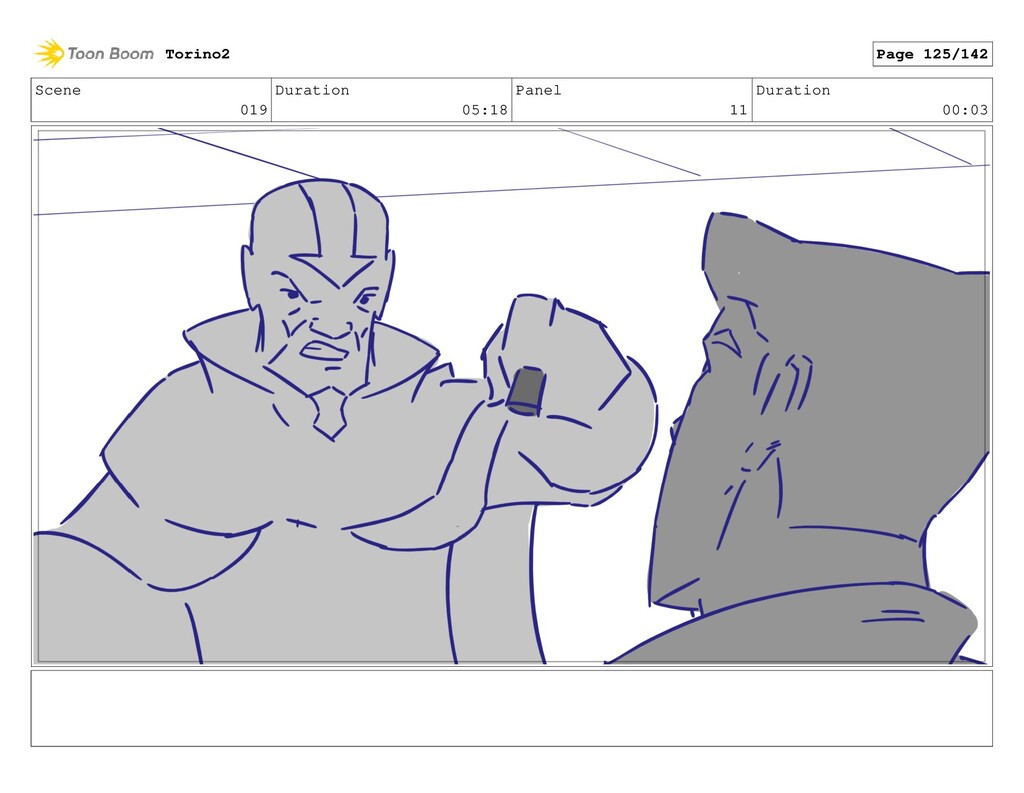The image size is (1024, 793).
Task: Click panel number 11
Action: pos(738,110)
